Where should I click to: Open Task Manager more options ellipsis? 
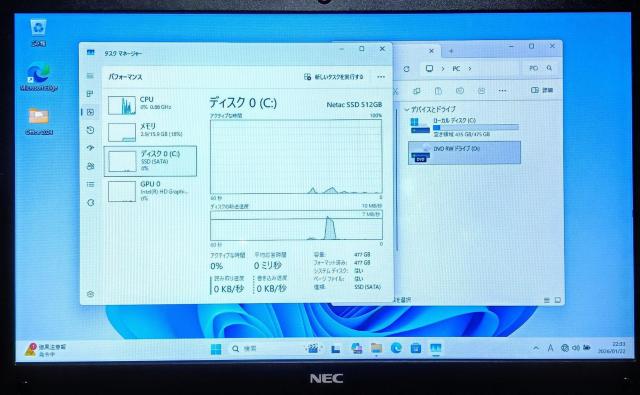pos(381,77)
